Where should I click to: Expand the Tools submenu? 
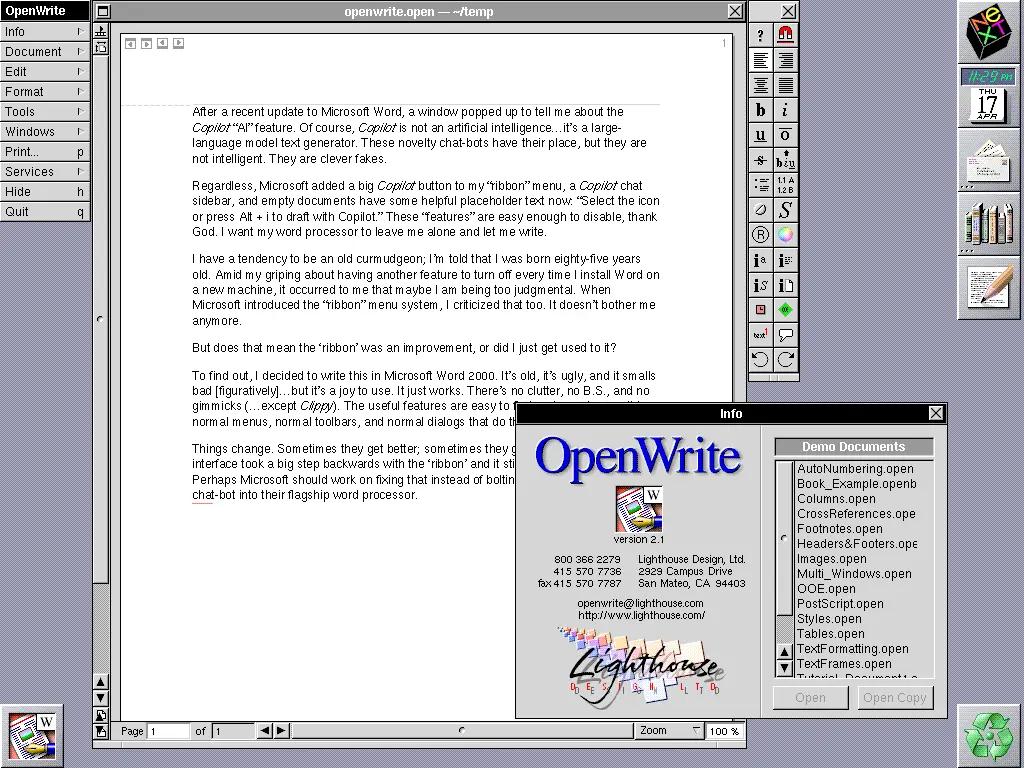point(45,112)
